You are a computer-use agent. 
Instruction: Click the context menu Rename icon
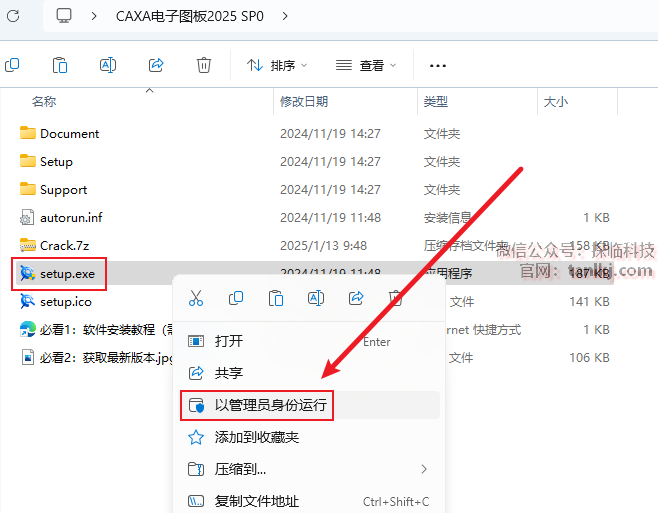coord(316,298)
